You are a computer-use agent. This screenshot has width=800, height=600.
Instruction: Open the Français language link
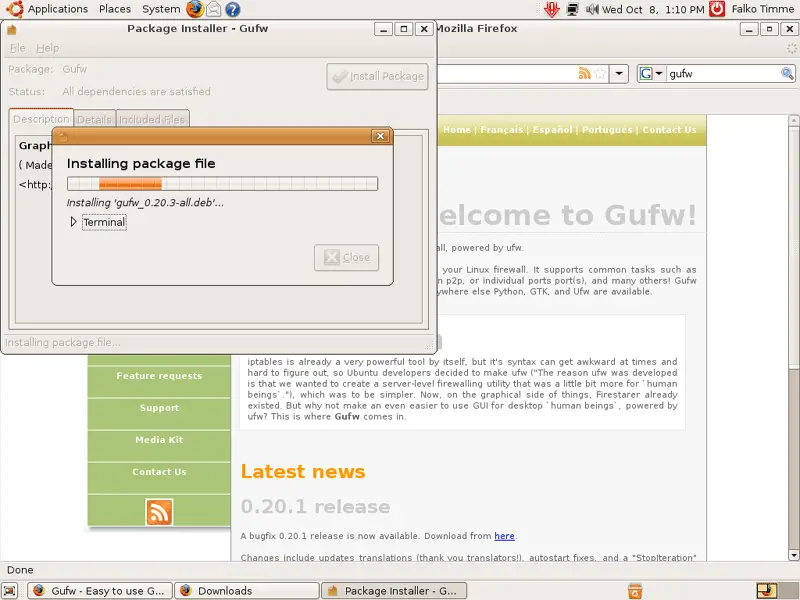[x=502, y=130]
